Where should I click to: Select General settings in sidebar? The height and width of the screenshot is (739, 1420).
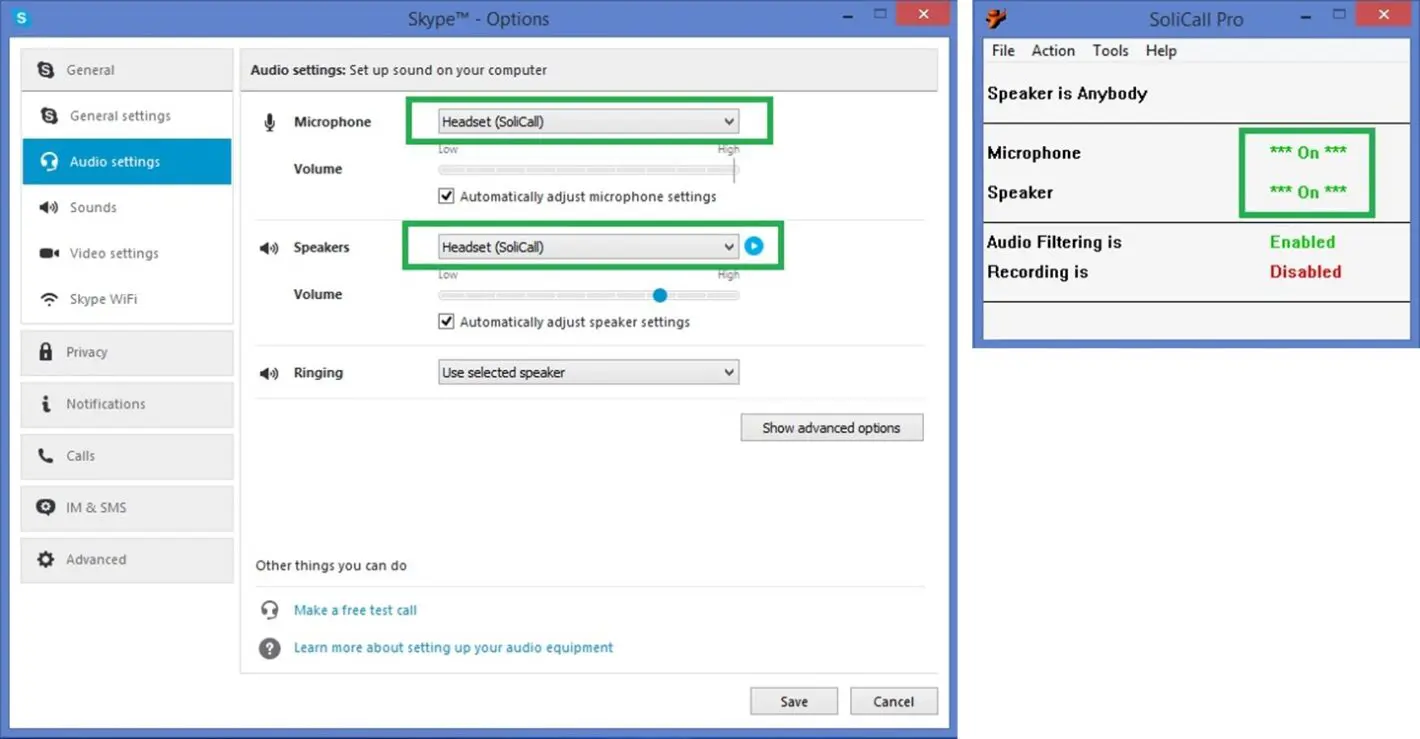tap(127, 116)
